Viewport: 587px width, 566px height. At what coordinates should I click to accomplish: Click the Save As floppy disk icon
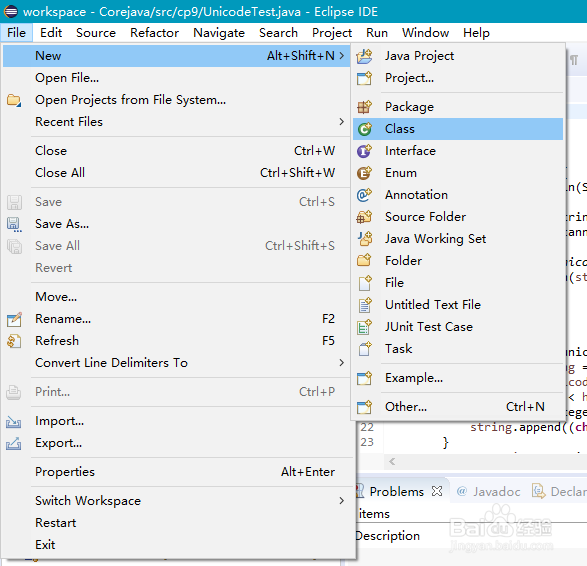14,224
